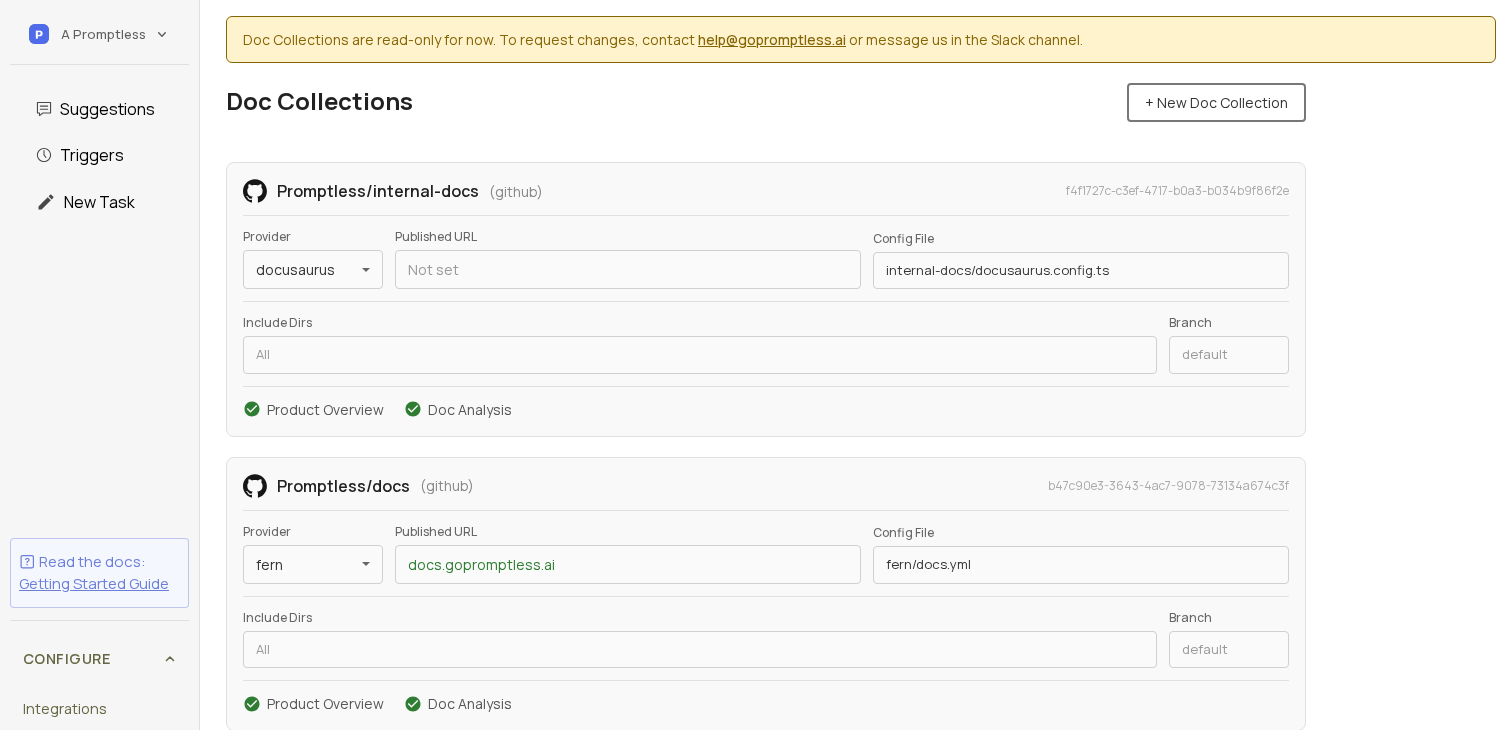
Task: Toggle the Doc Analysis checkmark for Promptless/docs
Action: pos(413,704)
